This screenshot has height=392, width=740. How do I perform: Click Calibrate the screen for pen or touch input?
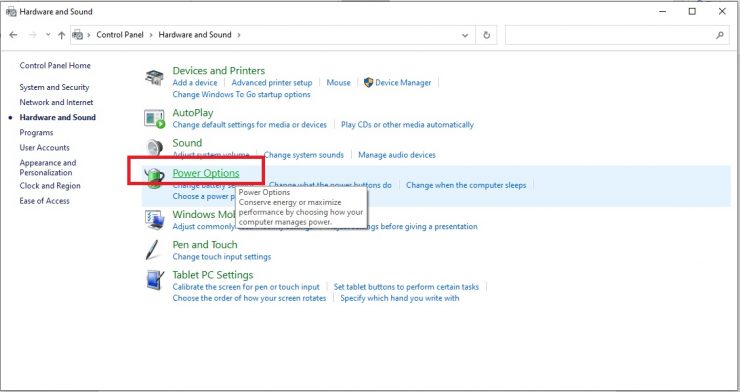click(x=246, y=287)
